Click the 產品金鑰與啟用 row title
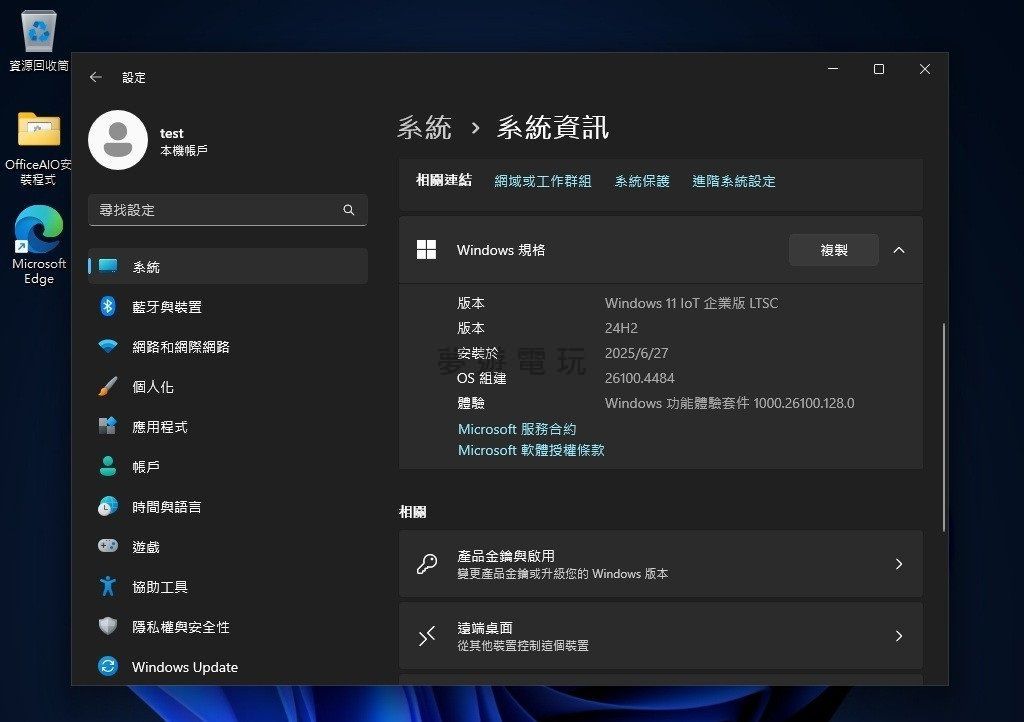 tap(506, 556)
